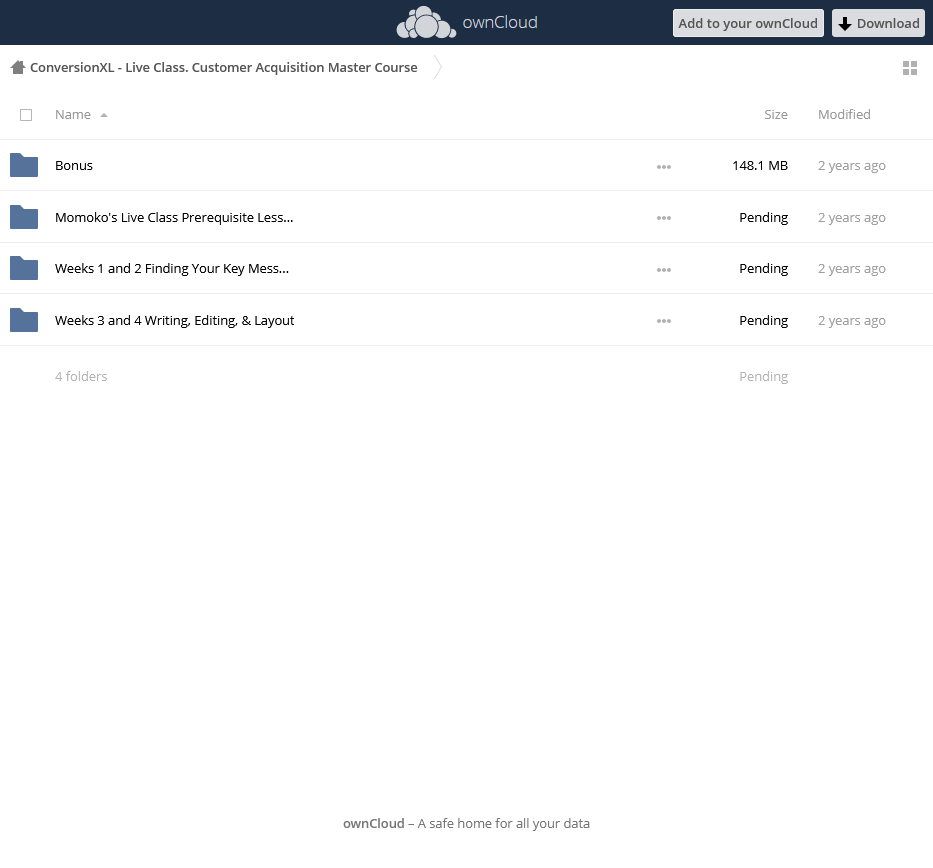
Task: Open more actions for Bonus folder
Action: coord(664,167)
